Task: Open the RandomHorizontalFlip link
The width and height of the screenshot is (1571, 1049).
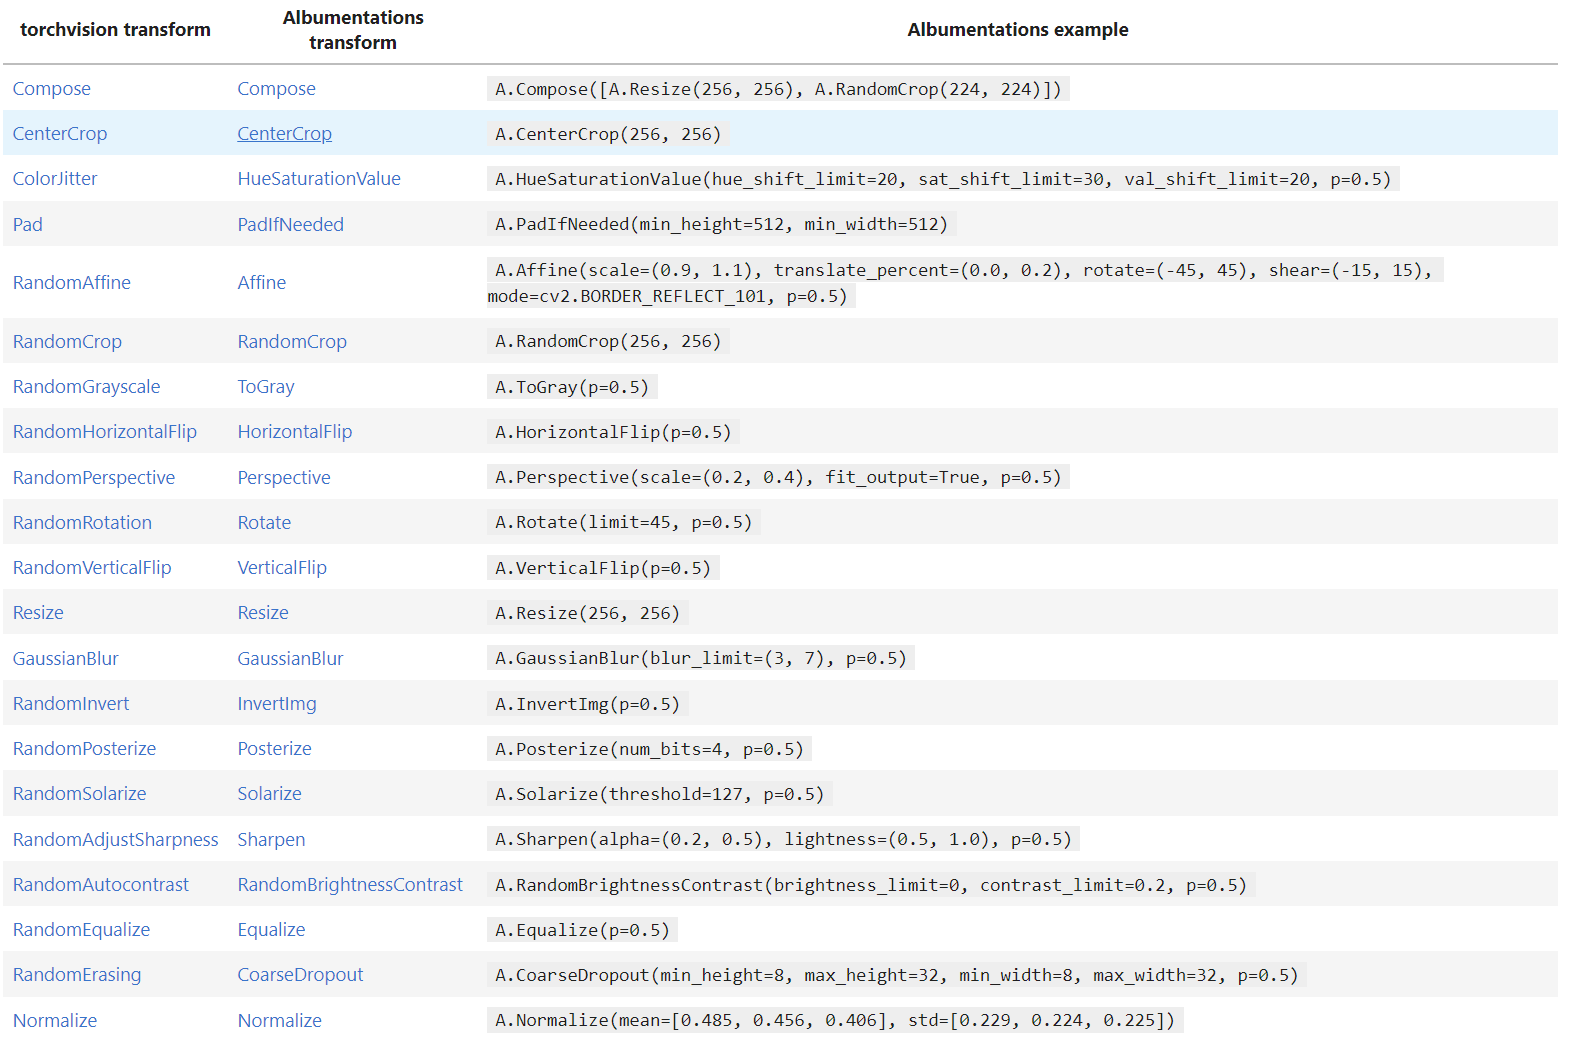Action: point(104,432)
